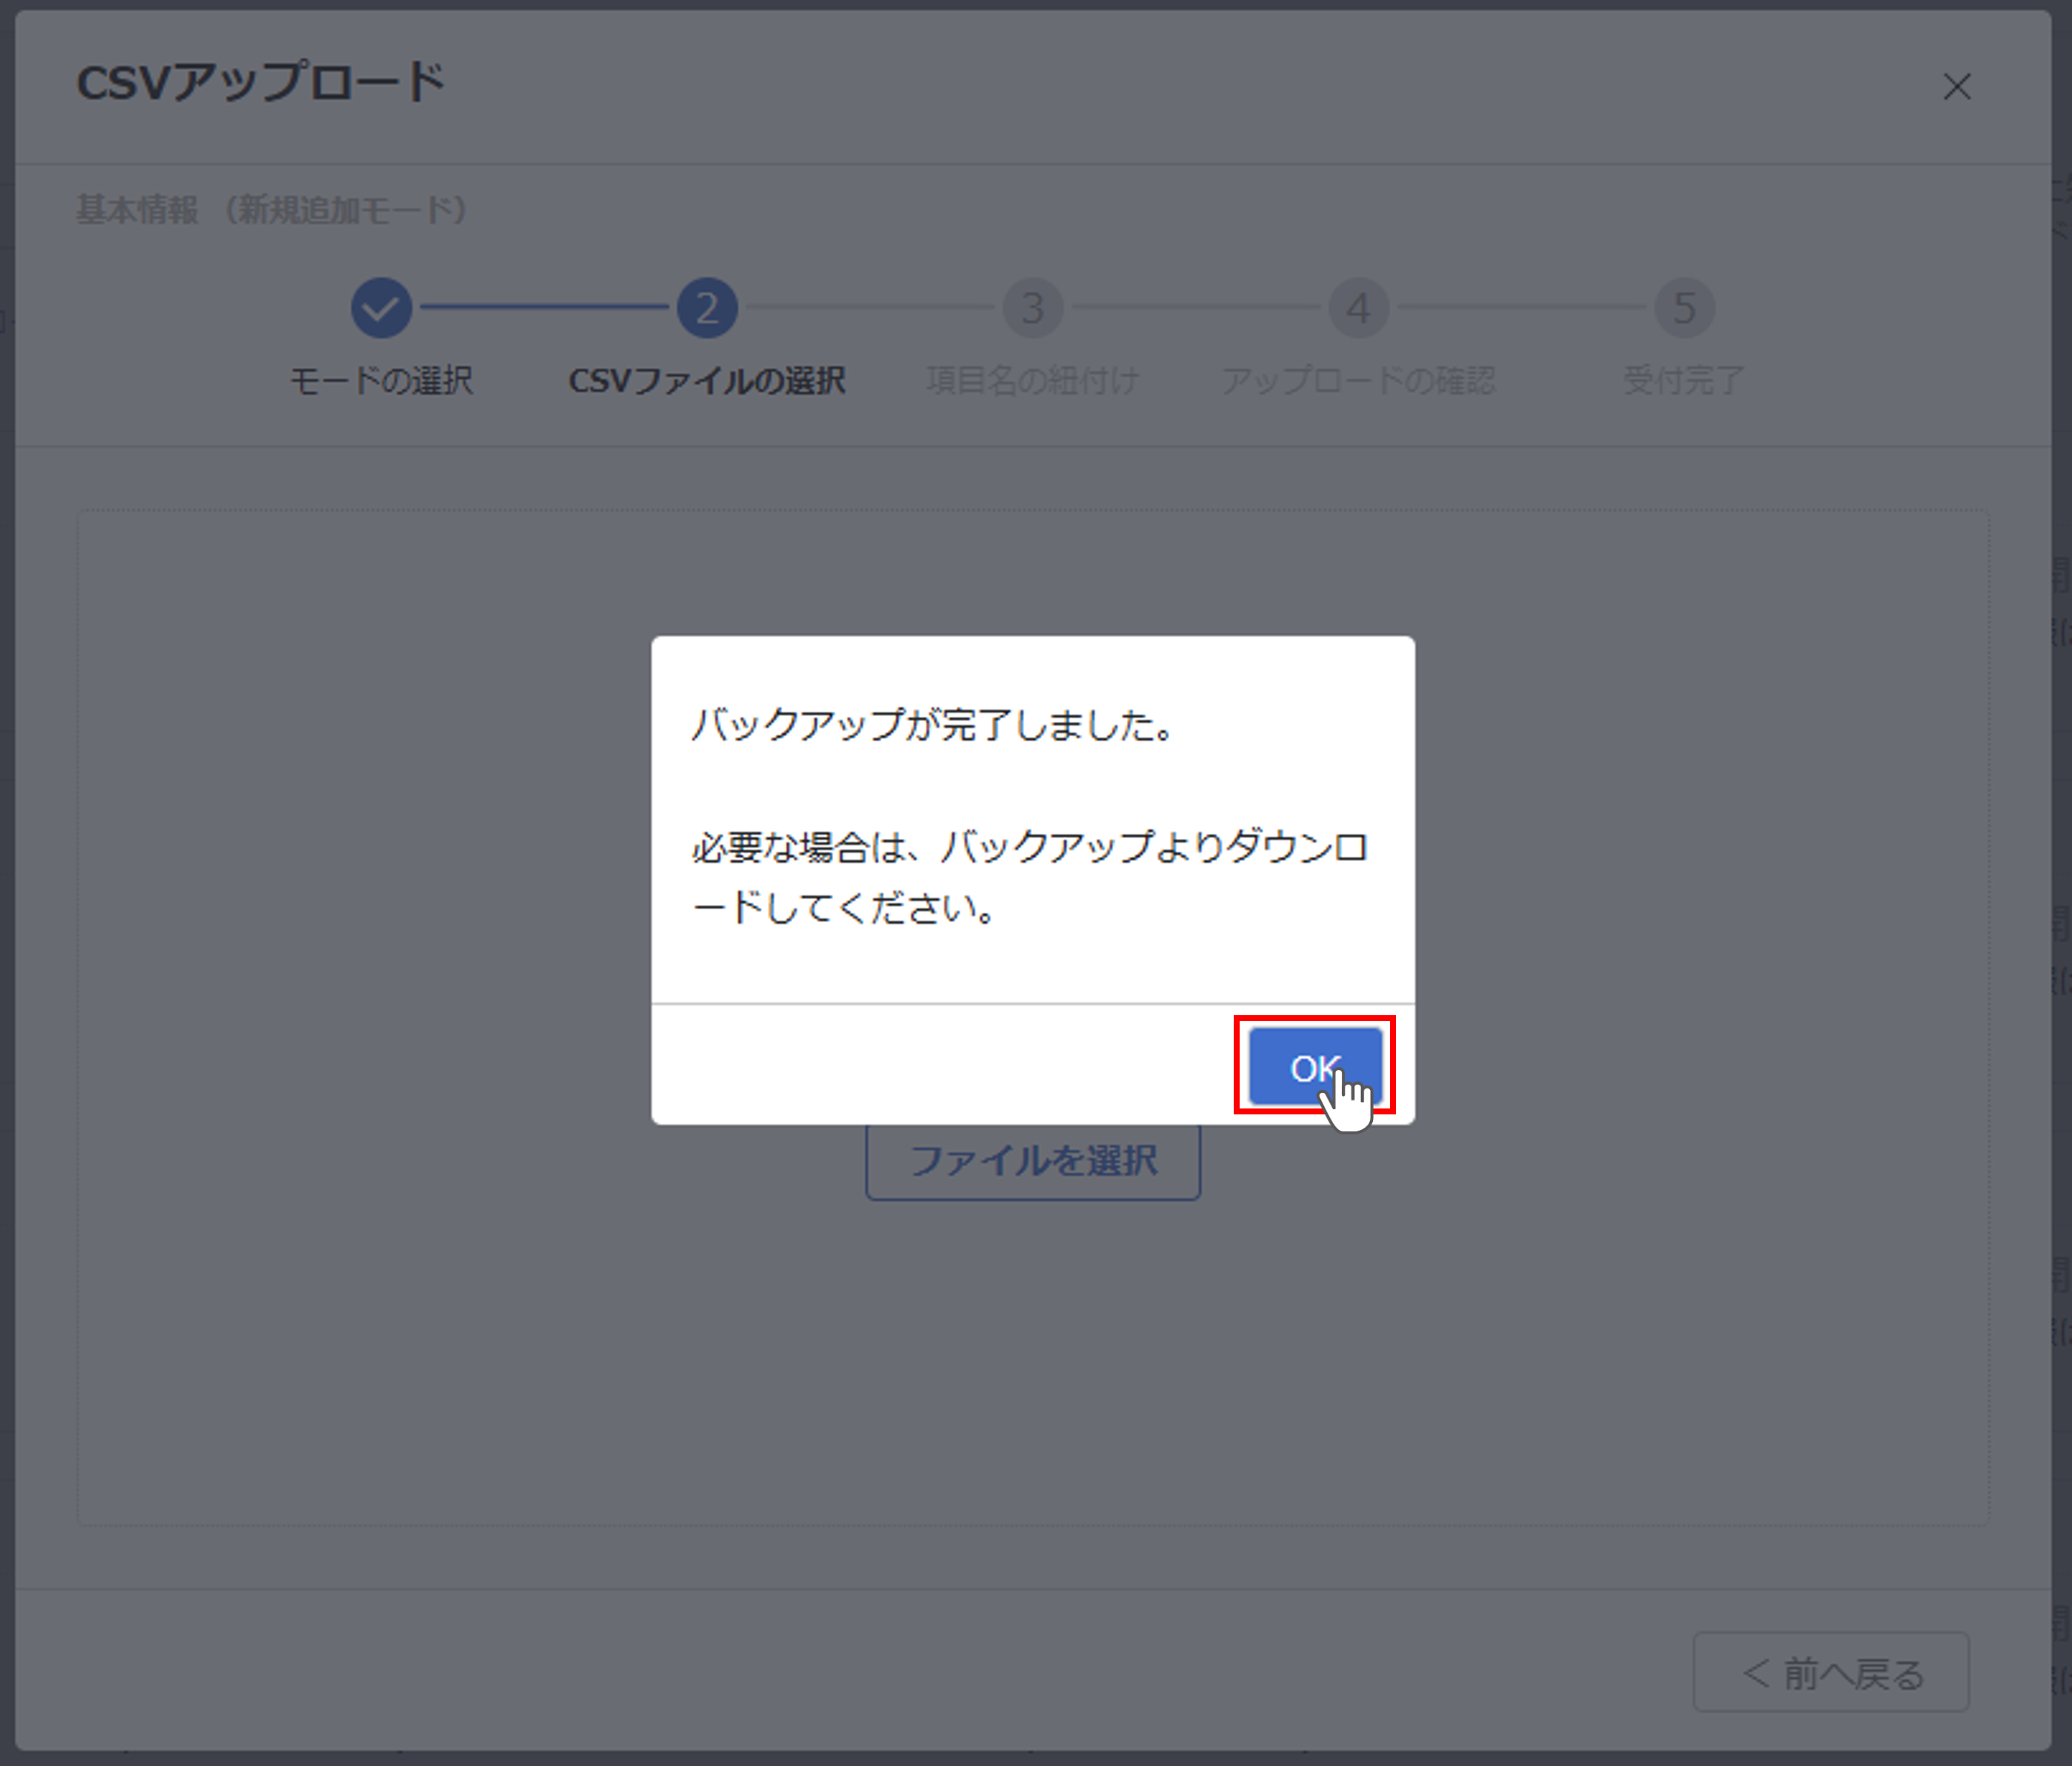Click the 項目名の紐付け step label
The width and height of the screenshot is (2072, 1766).
[1032, 380]
